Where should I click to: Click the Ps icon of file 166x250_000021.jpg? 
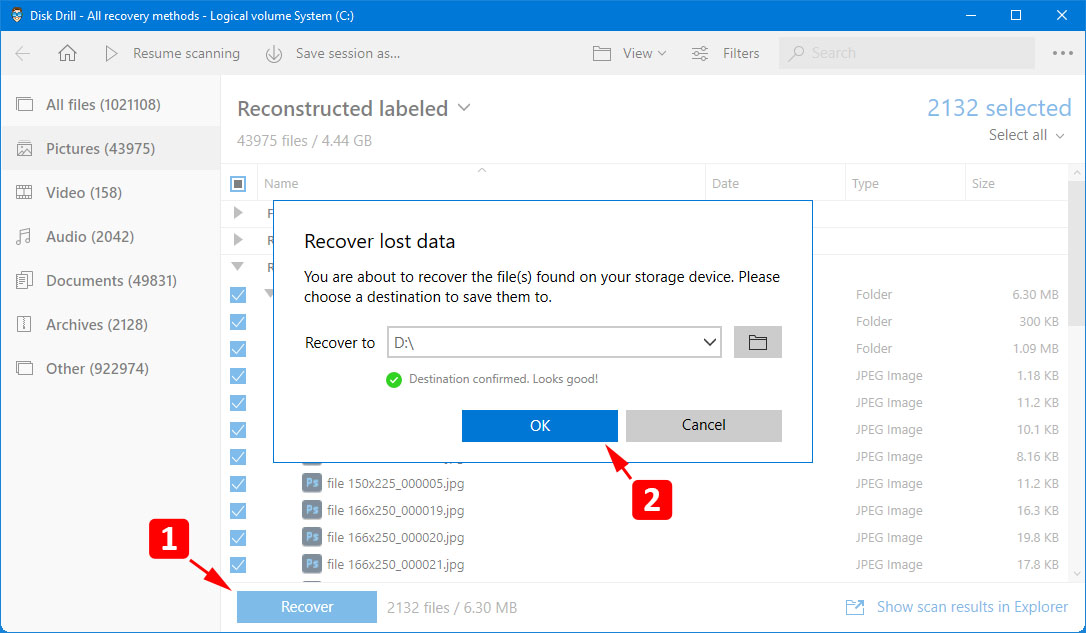point(312,564)
